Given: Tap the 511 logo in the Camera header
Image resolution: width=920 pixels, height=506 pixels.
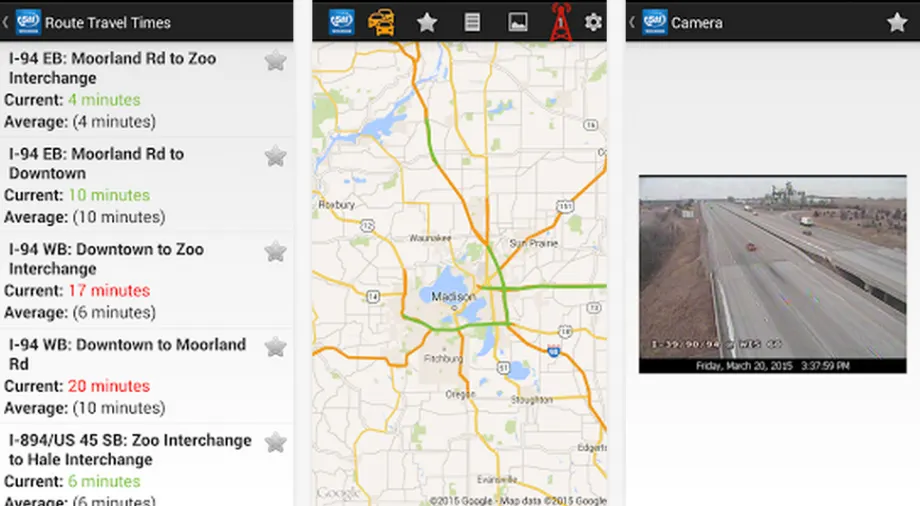Looking at the screenshot, I should [654, 22].
